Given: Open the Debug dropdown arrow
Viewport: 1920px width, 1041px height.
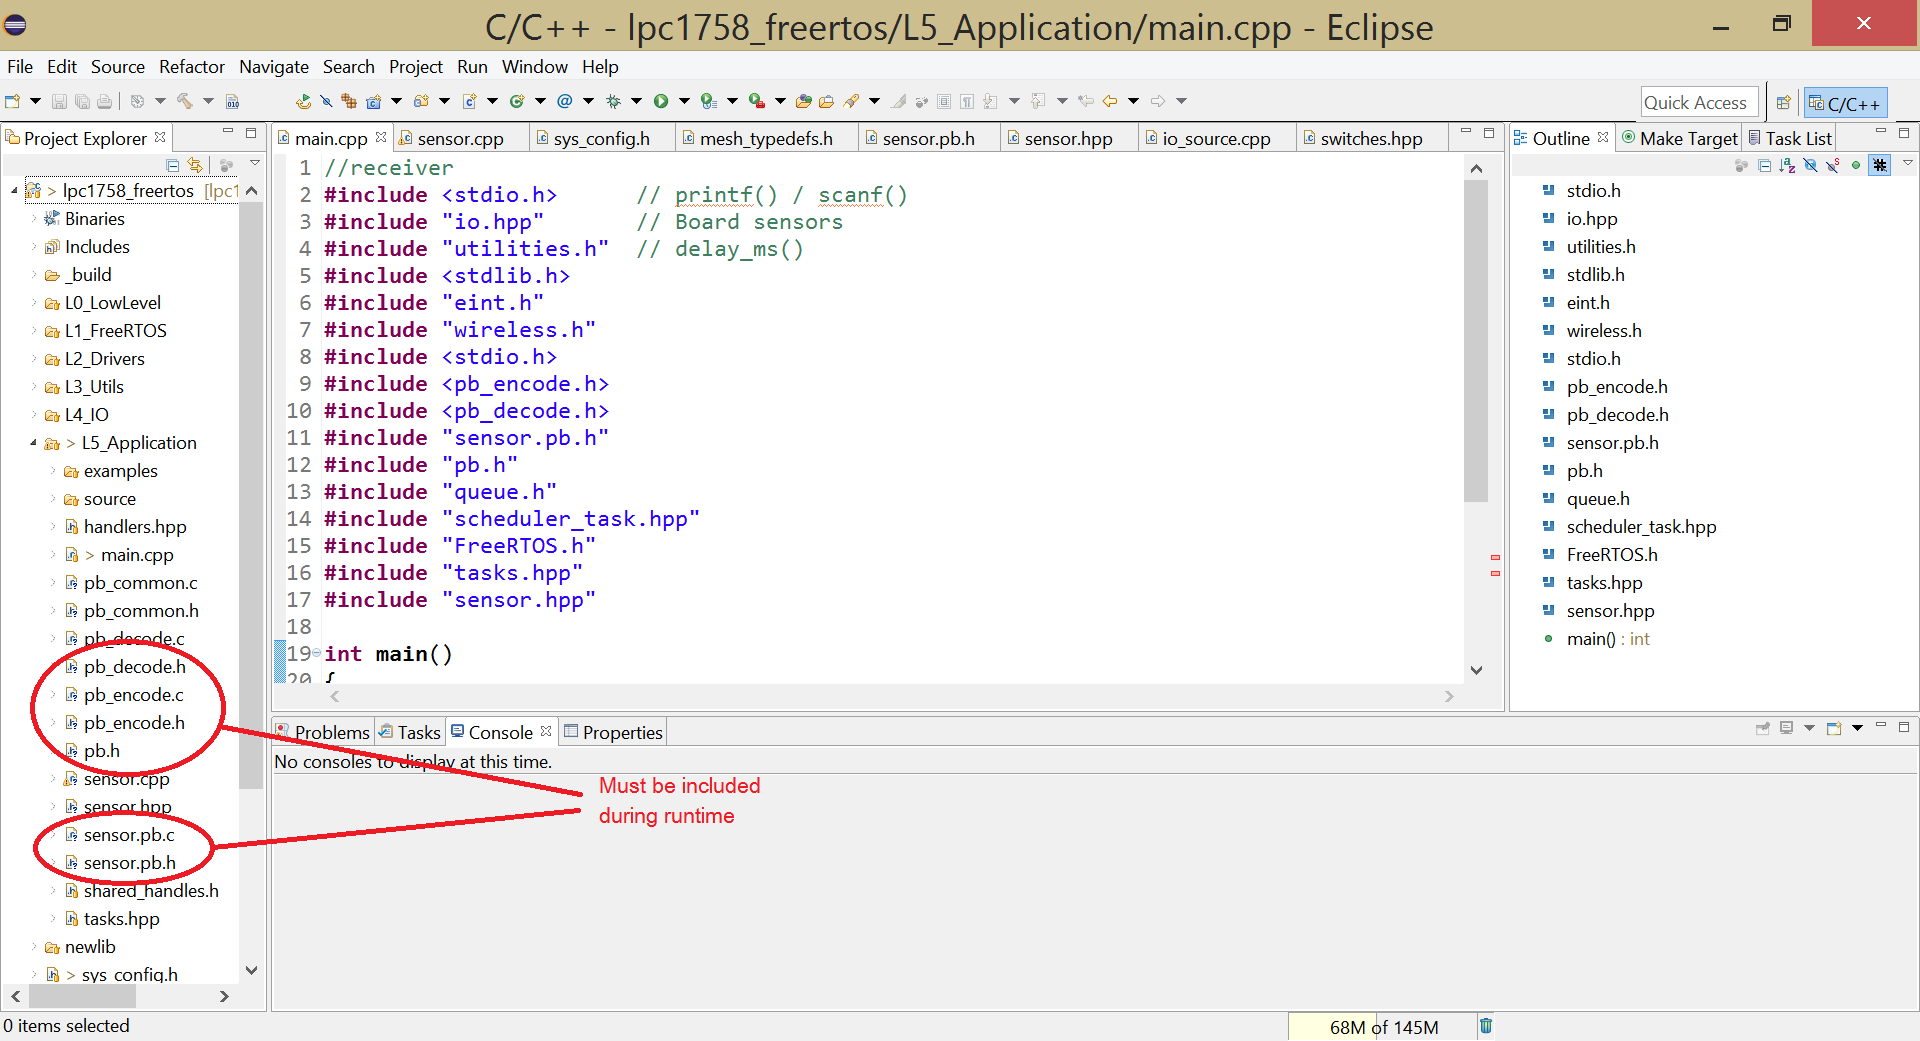Looking at the screenshot, I should pos(636,101).
